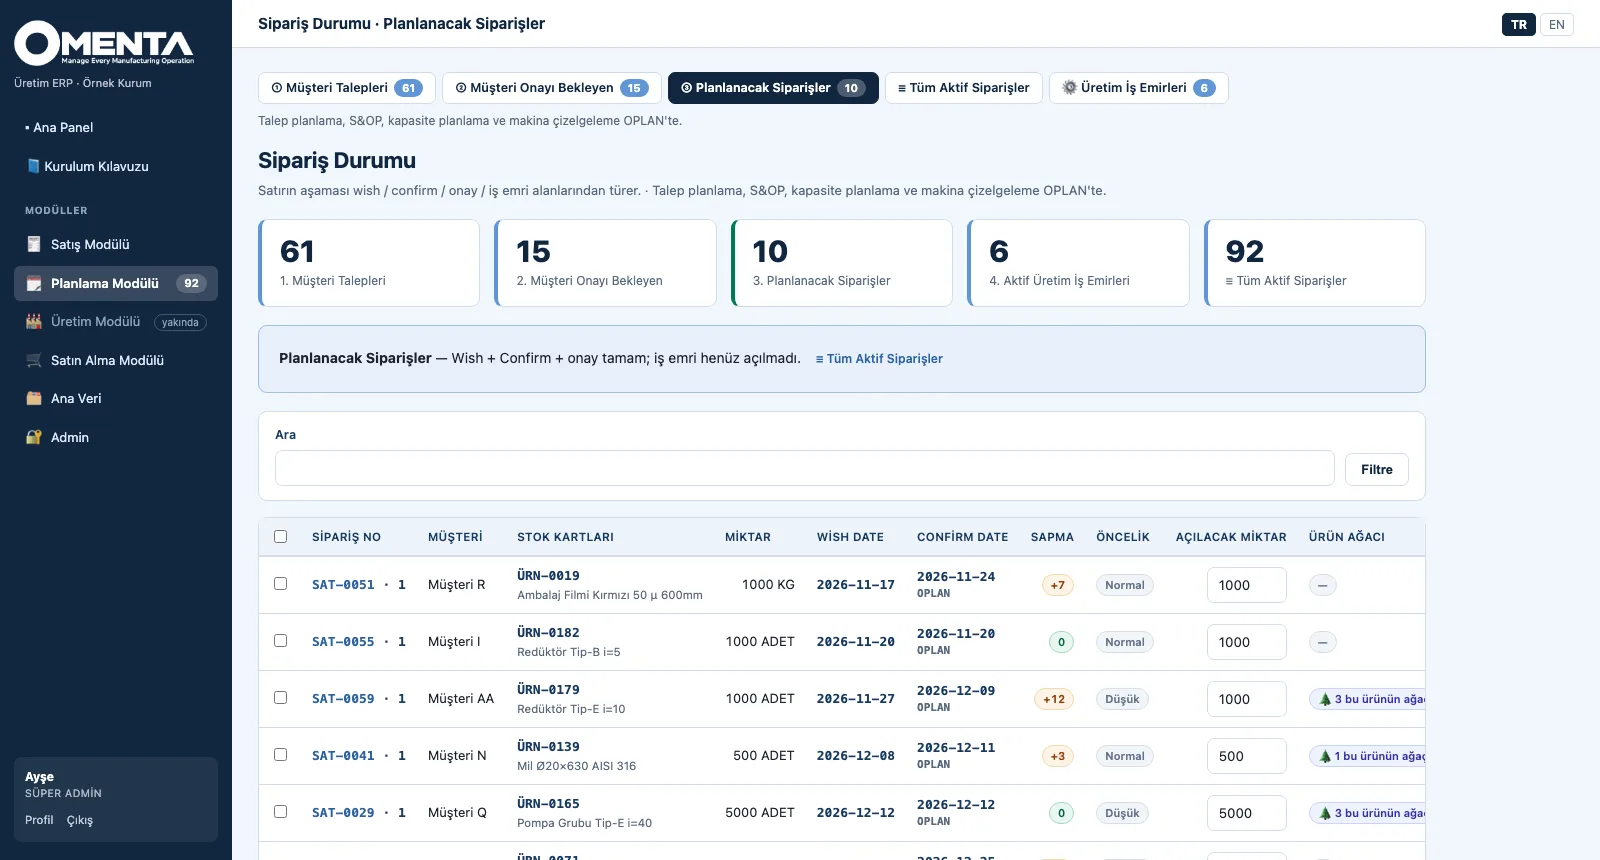Open the Üretim İş Emirleri tab
This screenshot has height=860, width=1600.
[x=1138, y=88]
